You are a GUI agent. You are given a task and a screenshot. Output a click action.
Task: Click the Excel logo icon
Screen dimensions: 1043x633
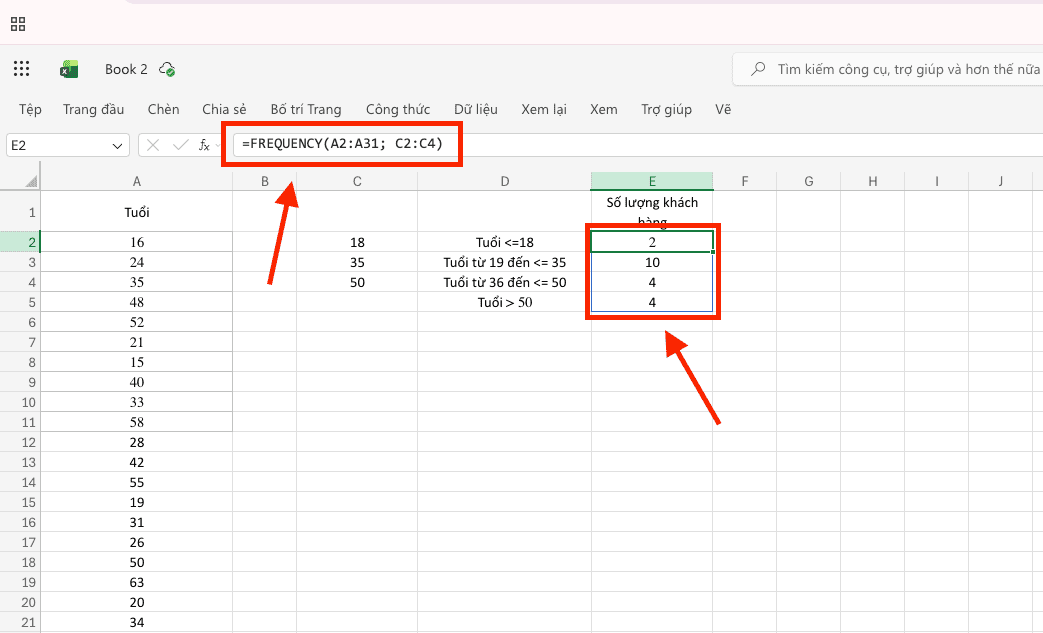click(x=69, y=69)
